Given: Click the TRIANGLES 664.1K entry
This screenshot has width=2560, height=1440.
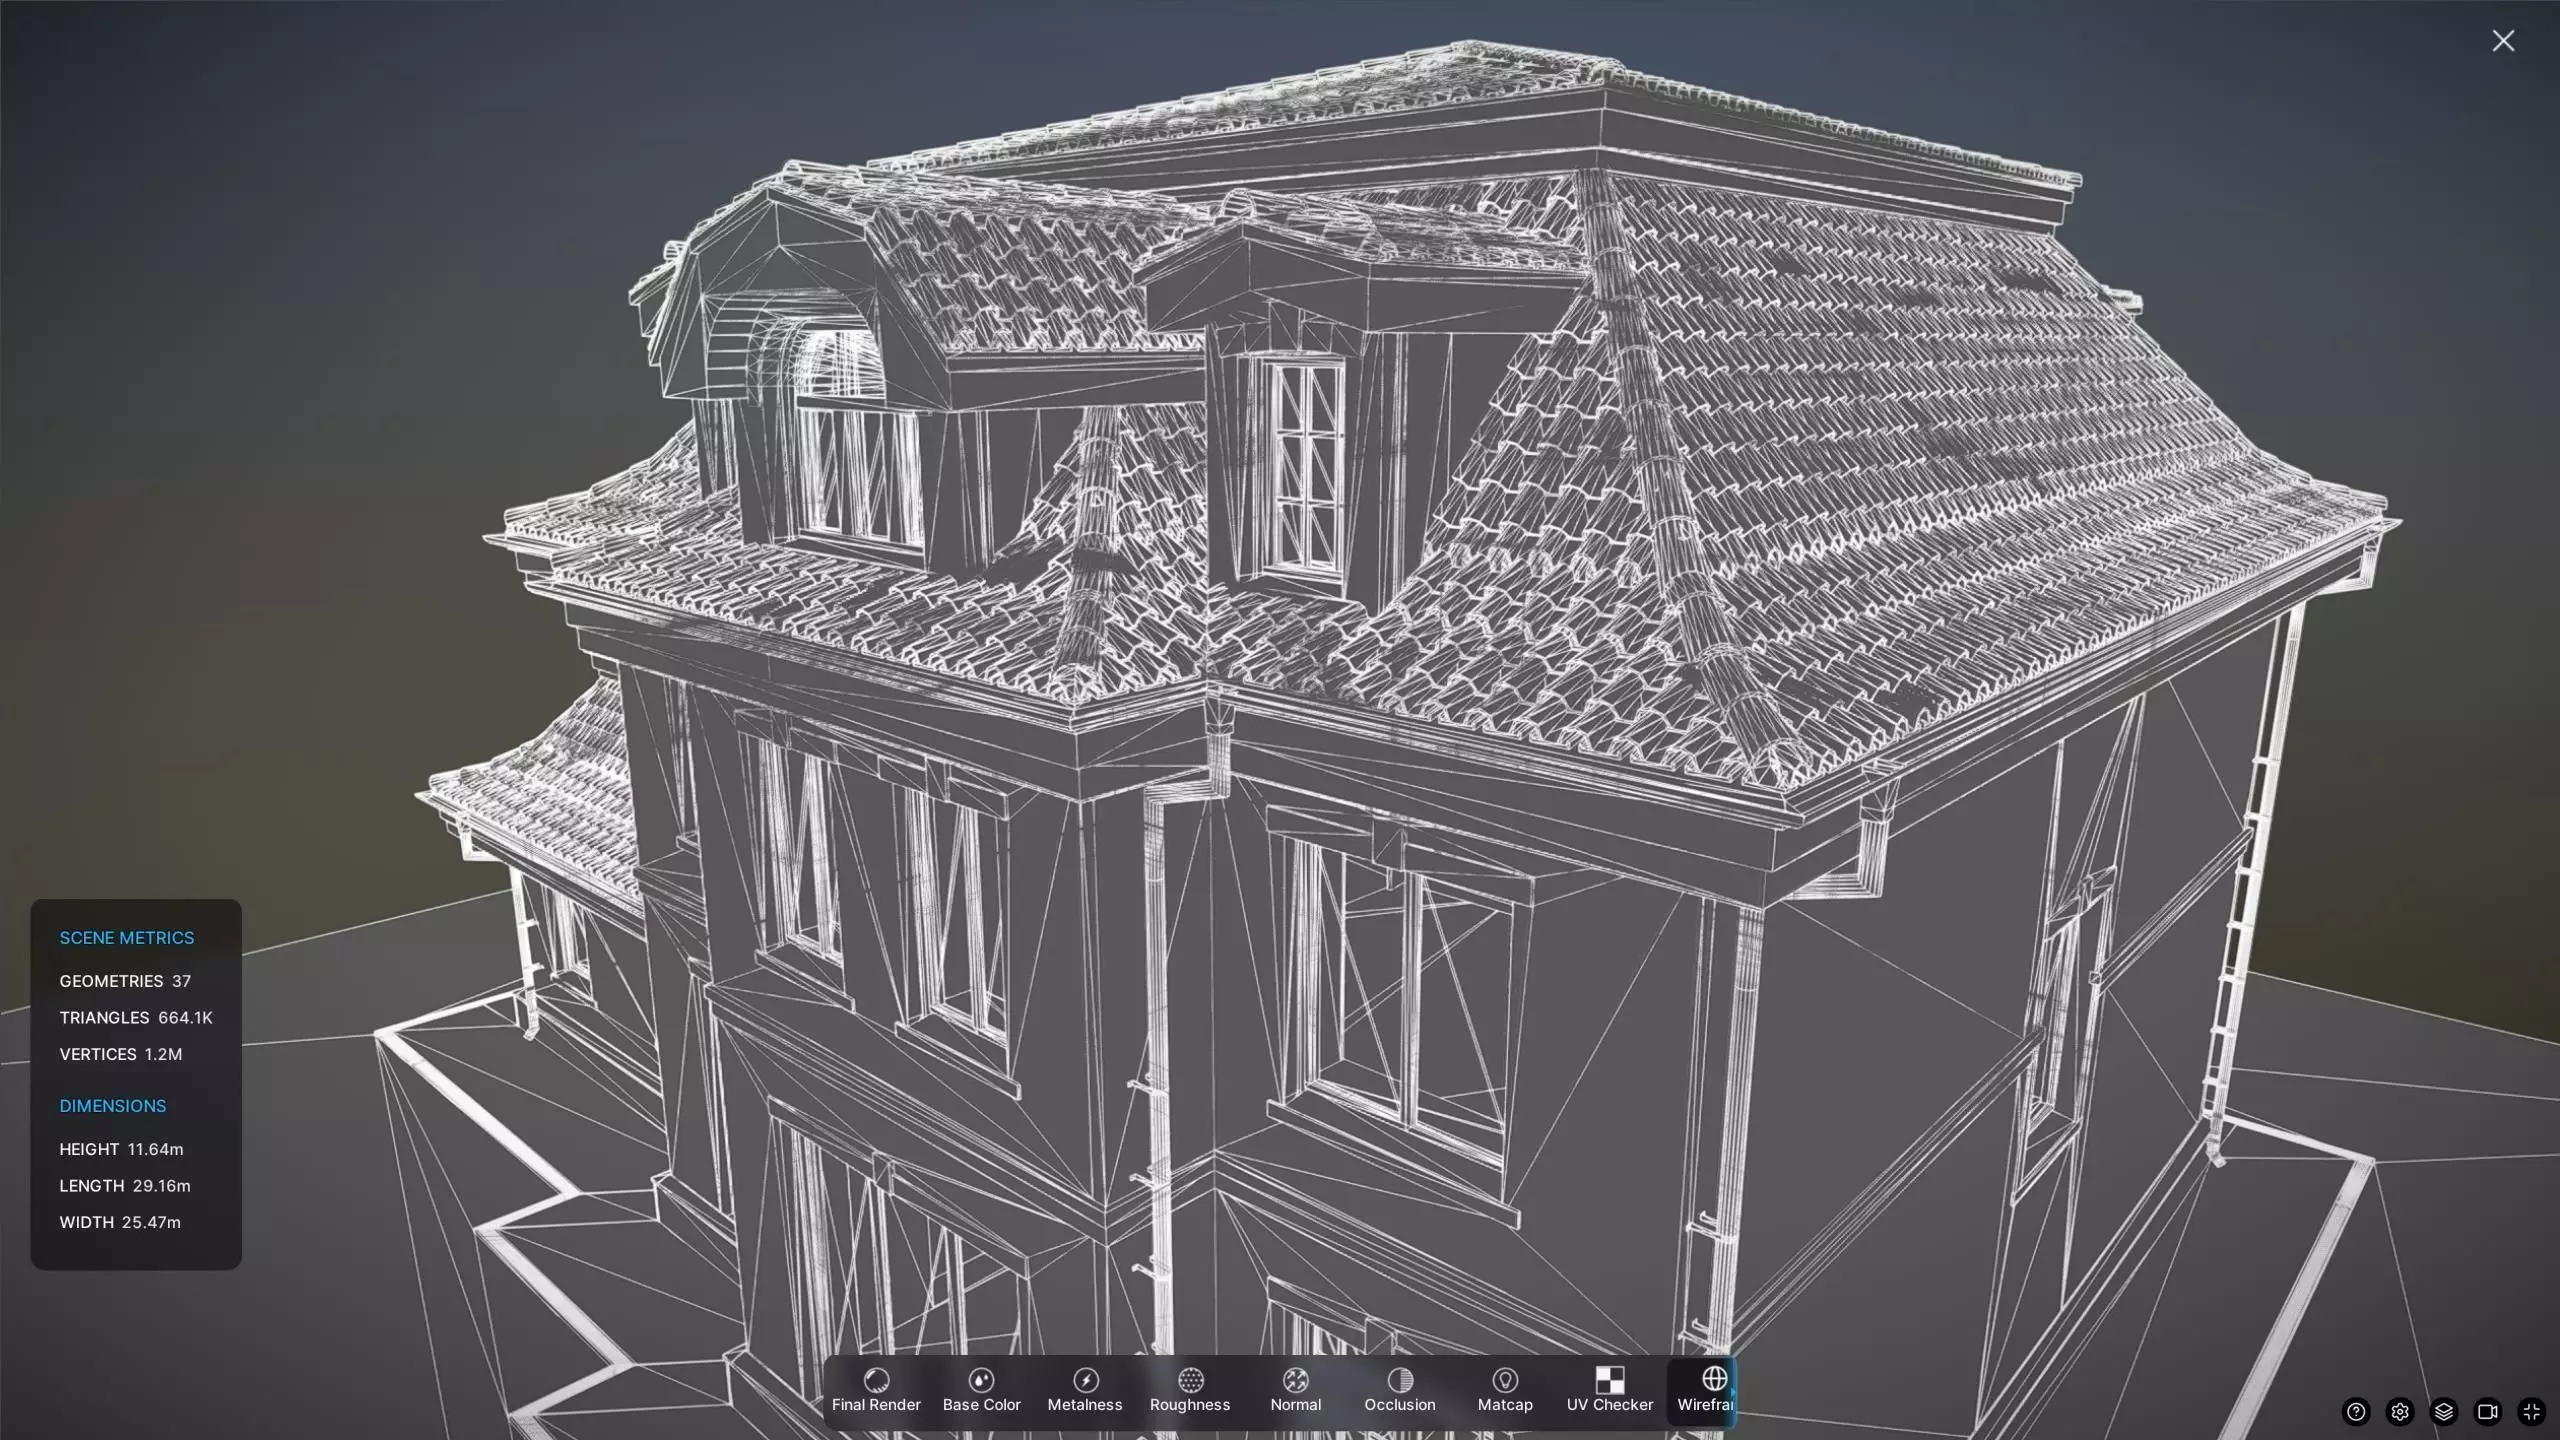Looking at the screenshot, I should click(x=136, y=1018).
